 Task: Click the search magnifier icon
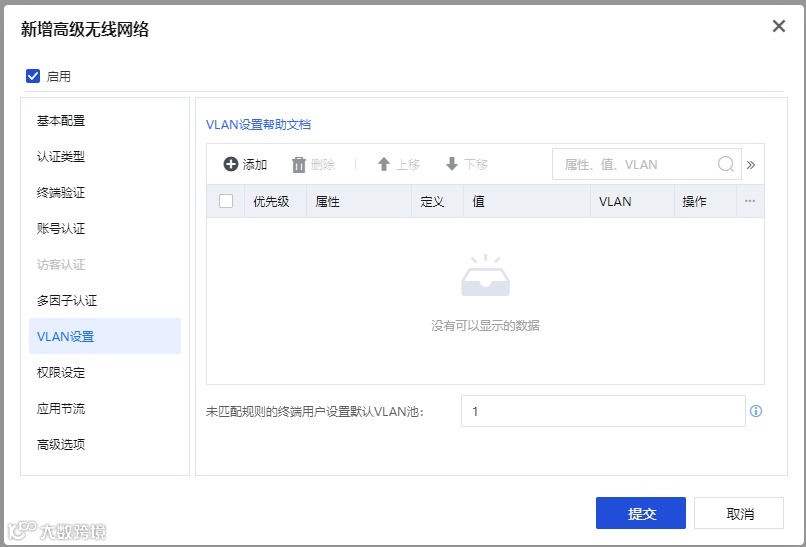[x=725, y=164]
